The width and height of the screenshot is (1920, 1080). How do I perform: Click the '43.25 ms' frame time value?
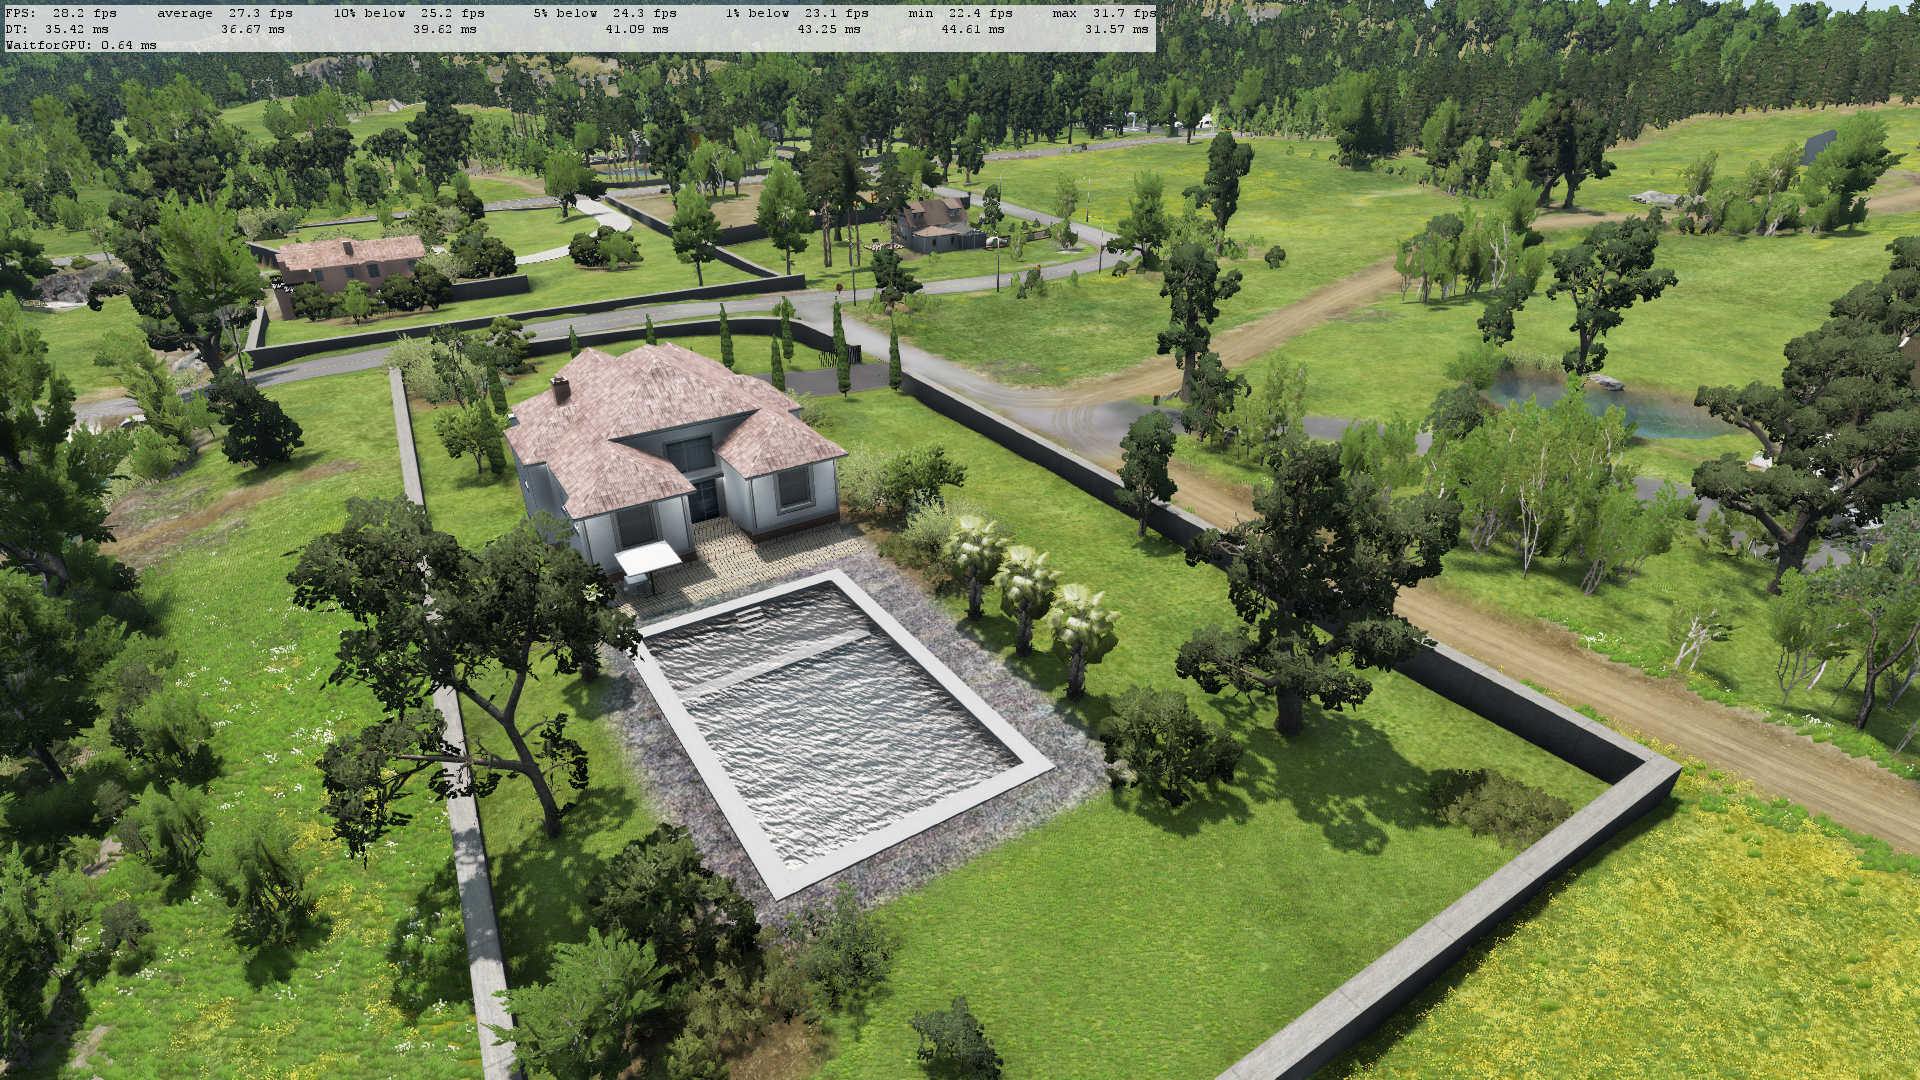click(829, 29)
